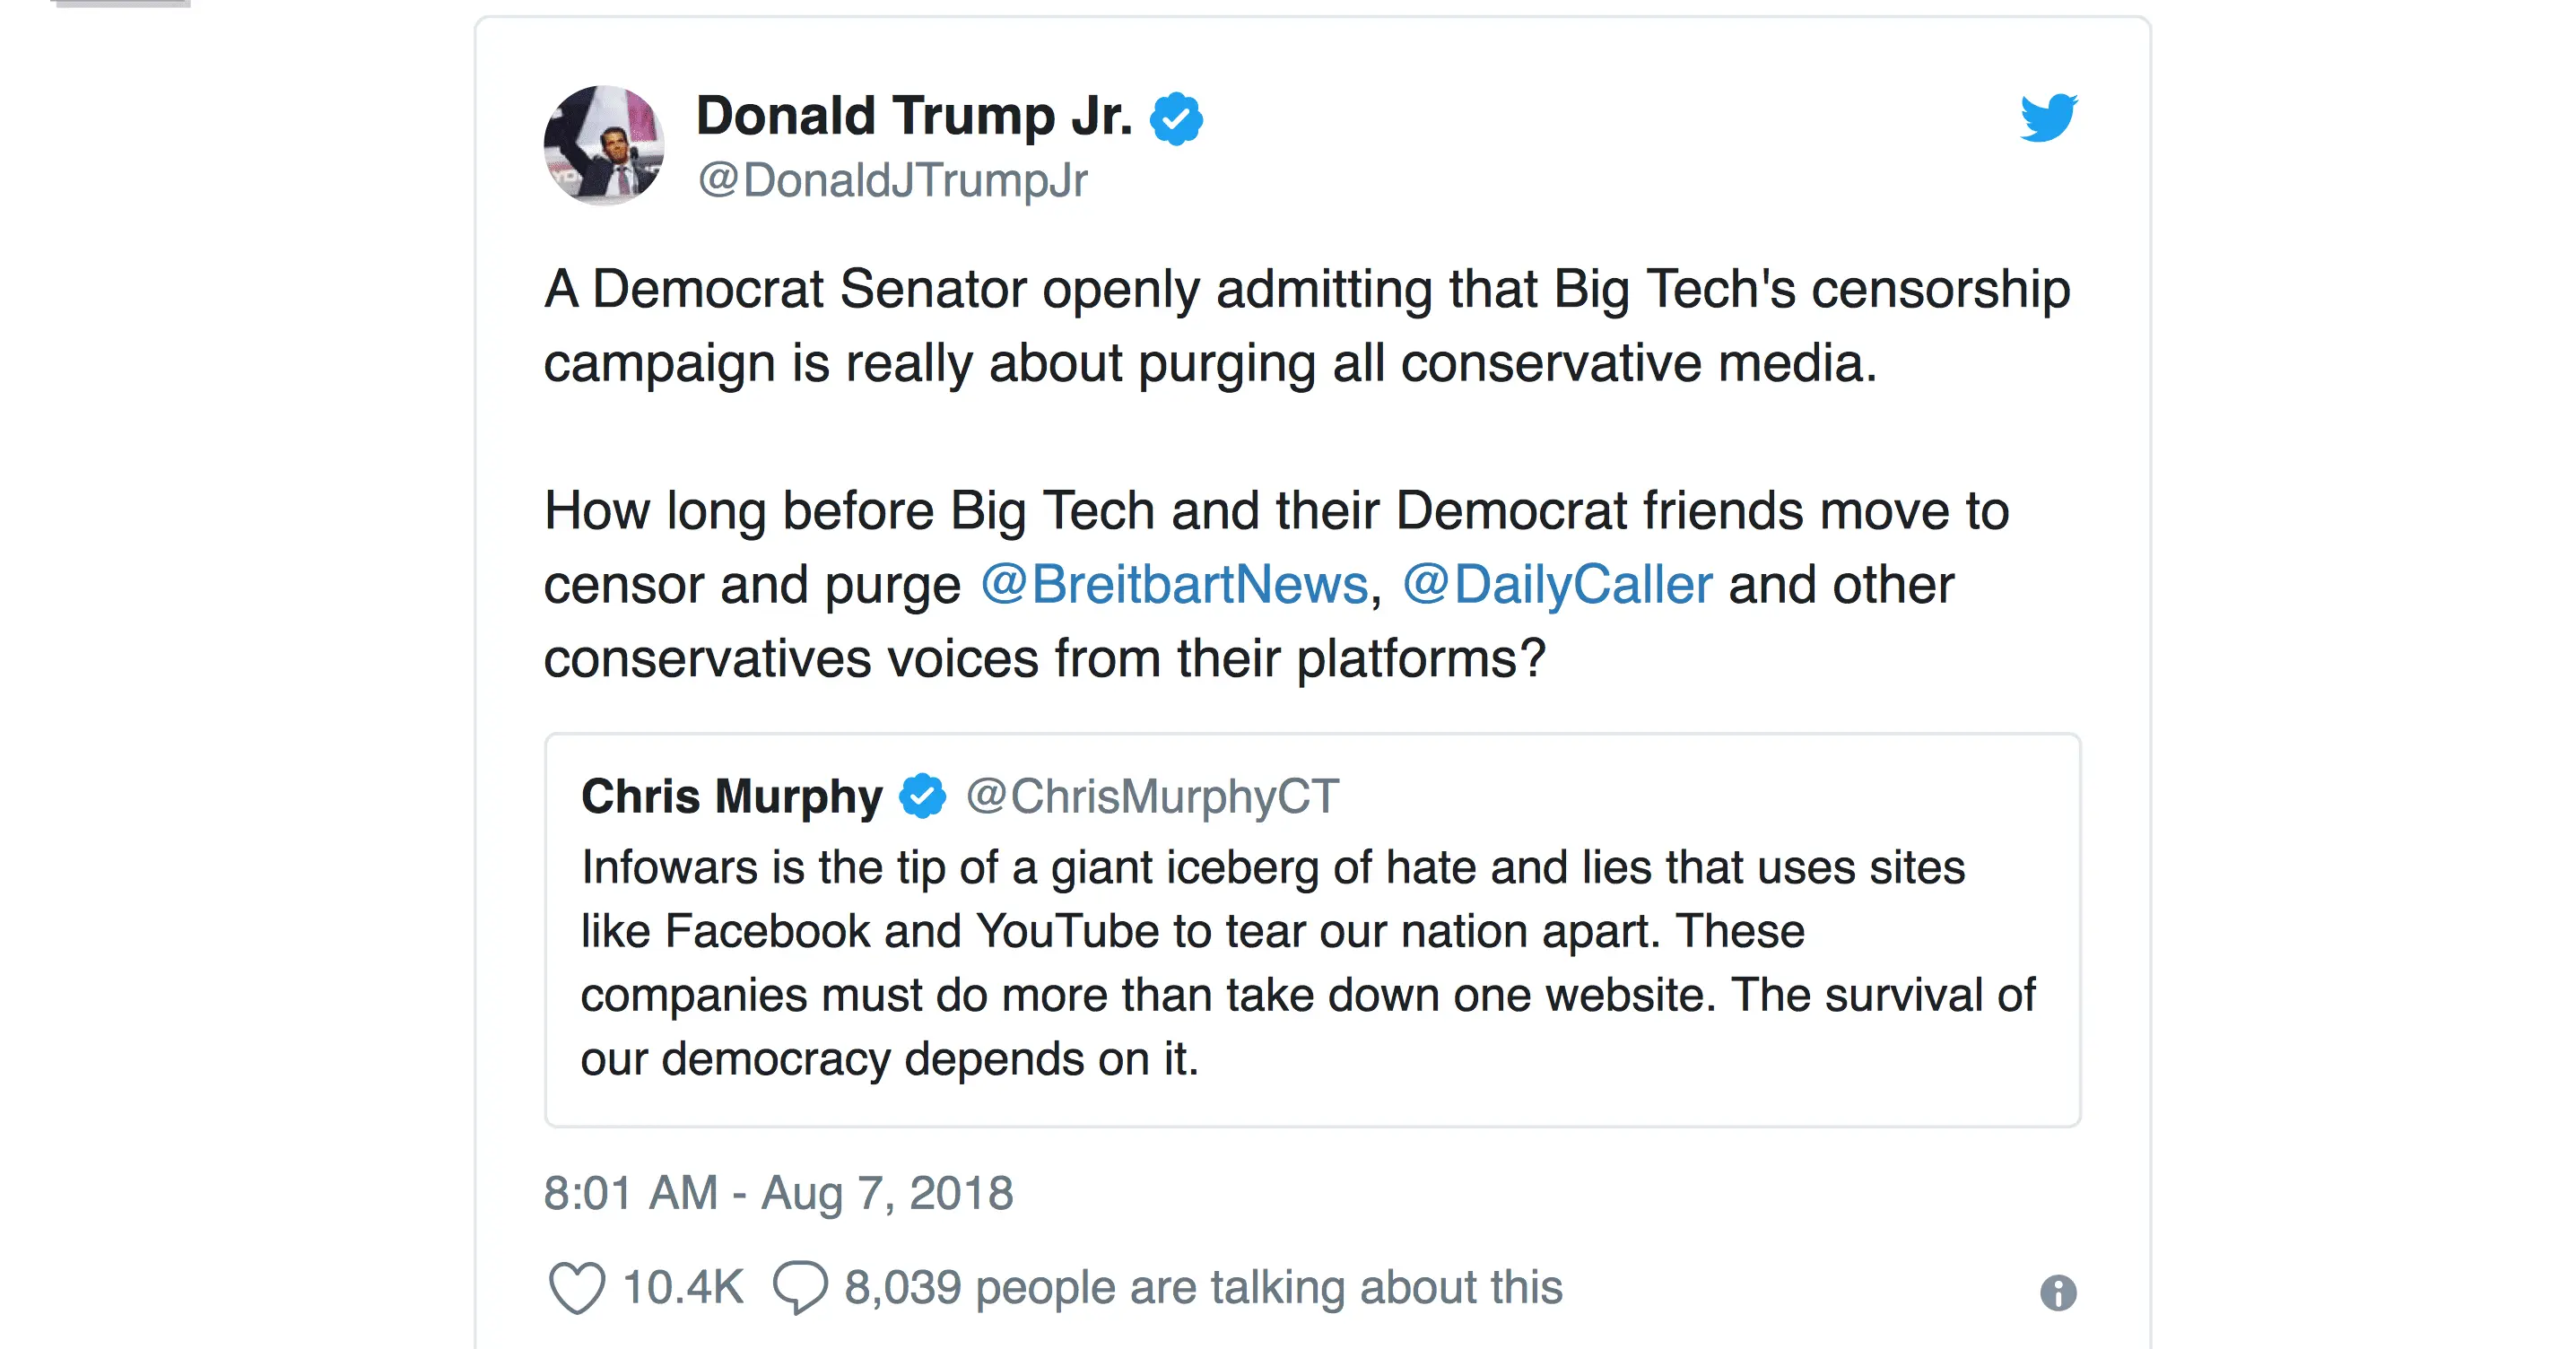The width and height of the screenshot is (2576, 1349).
Task: Open '8,039 people are talking about this'
Action: (1203, 1287)
